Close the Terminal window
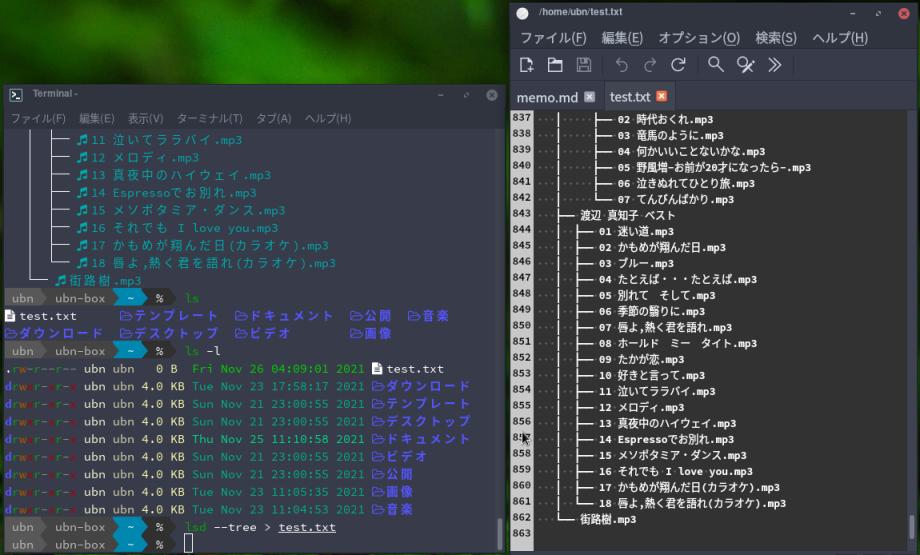 (x=492, y=95)
